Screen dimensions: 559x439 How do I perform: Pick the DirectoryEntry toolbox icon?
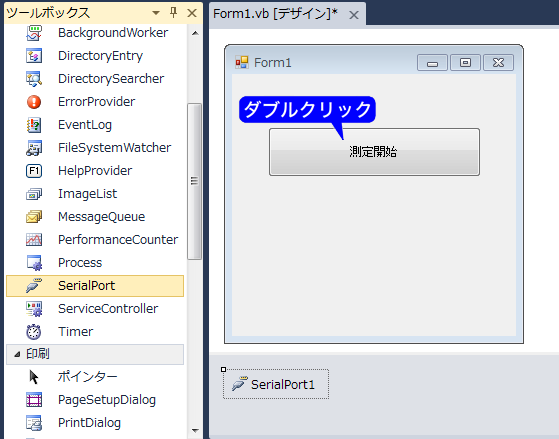34,56
